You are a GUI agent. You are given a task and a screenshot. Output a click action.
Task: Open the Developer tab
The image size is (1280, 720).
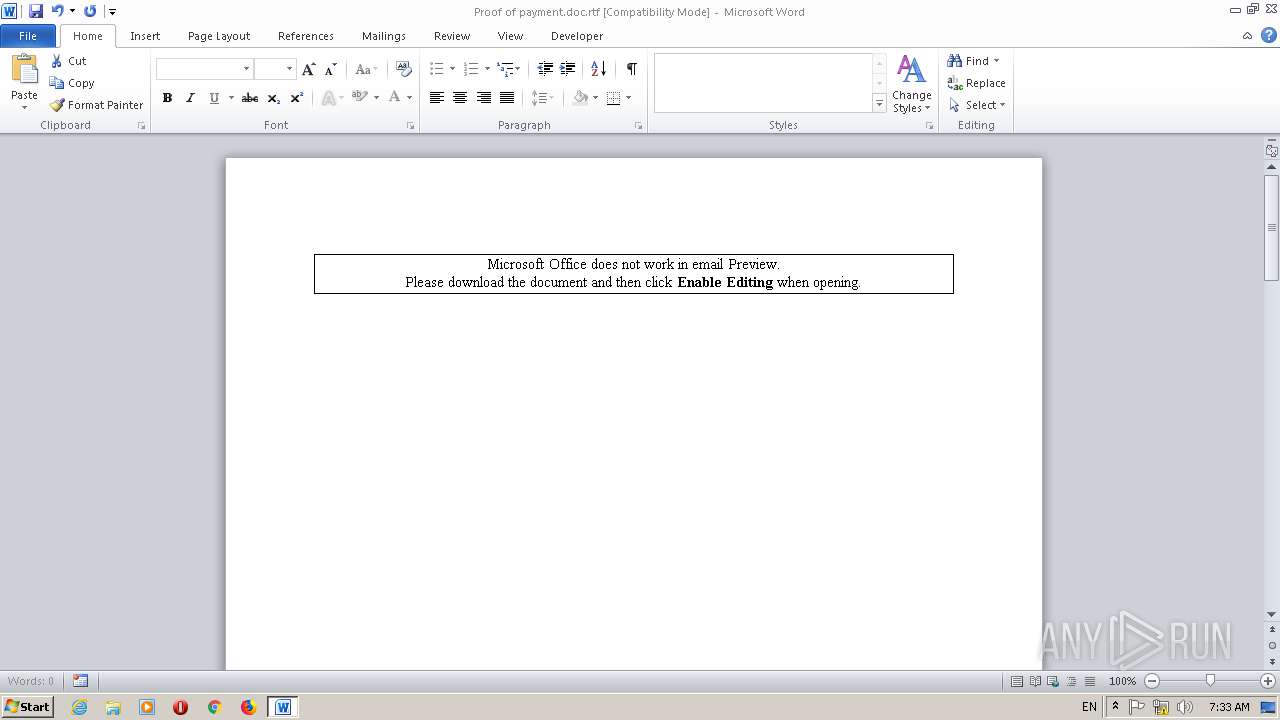point(577,36)
